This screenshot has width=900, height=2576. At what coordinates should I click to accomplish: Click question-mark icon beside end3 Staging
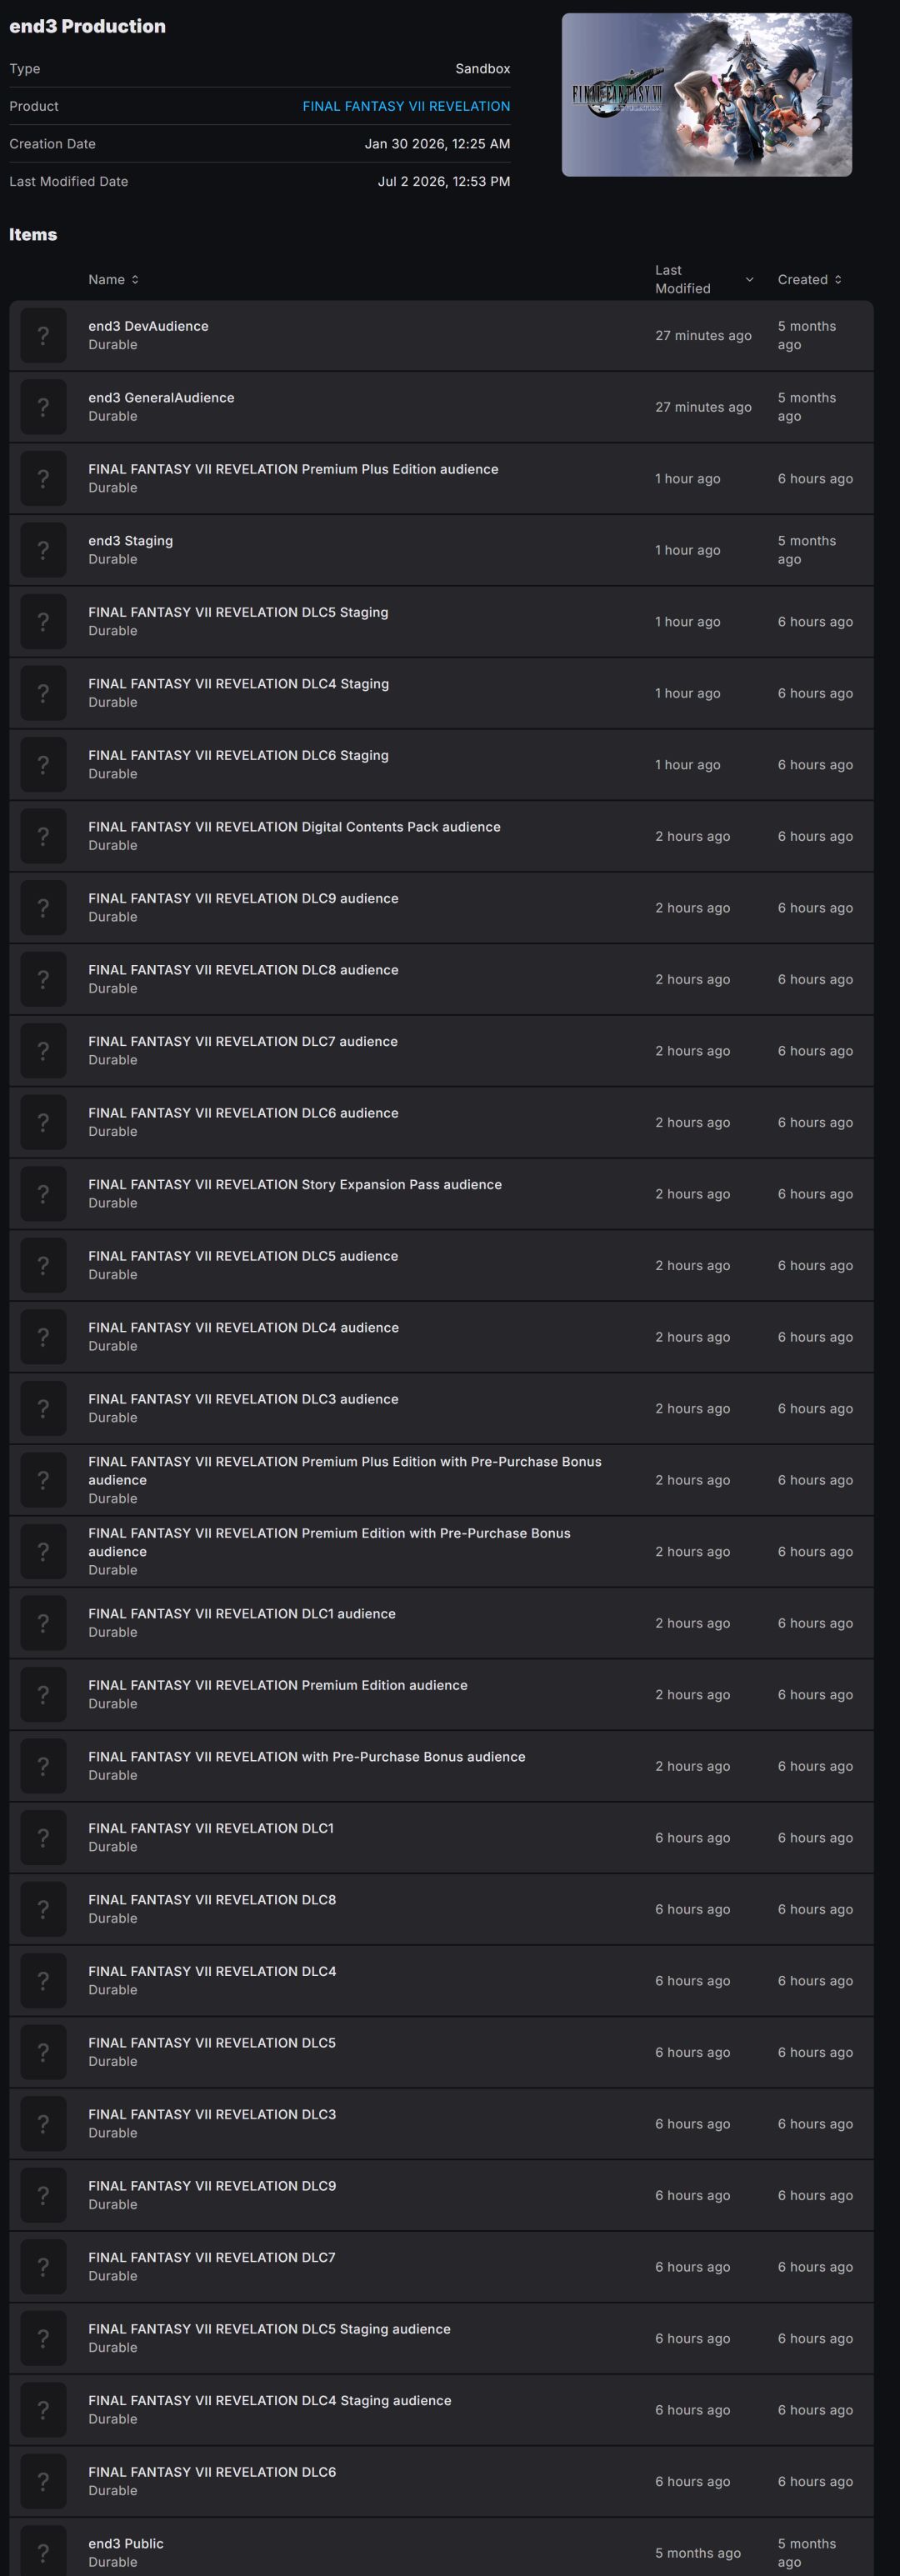click(43, 550)
